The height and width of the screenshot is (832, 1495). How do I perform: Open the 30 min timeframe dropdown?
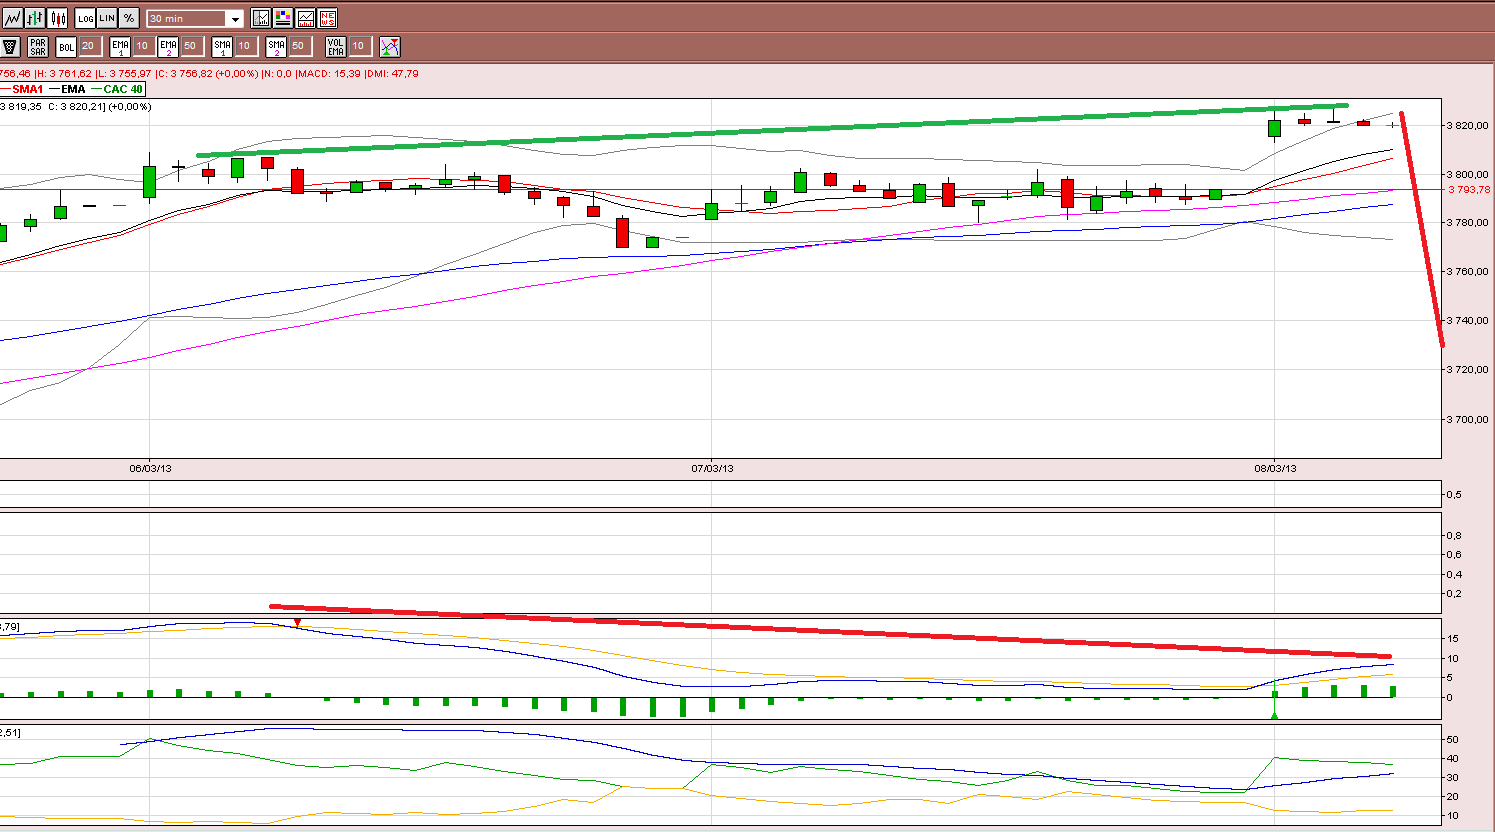pos(195,19)
